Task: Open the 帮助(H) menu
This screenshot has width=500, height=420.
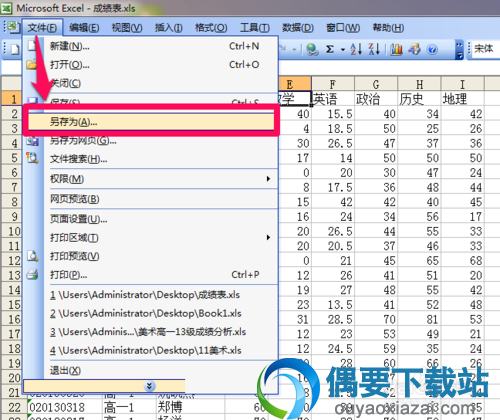Action: click(388, 28)
